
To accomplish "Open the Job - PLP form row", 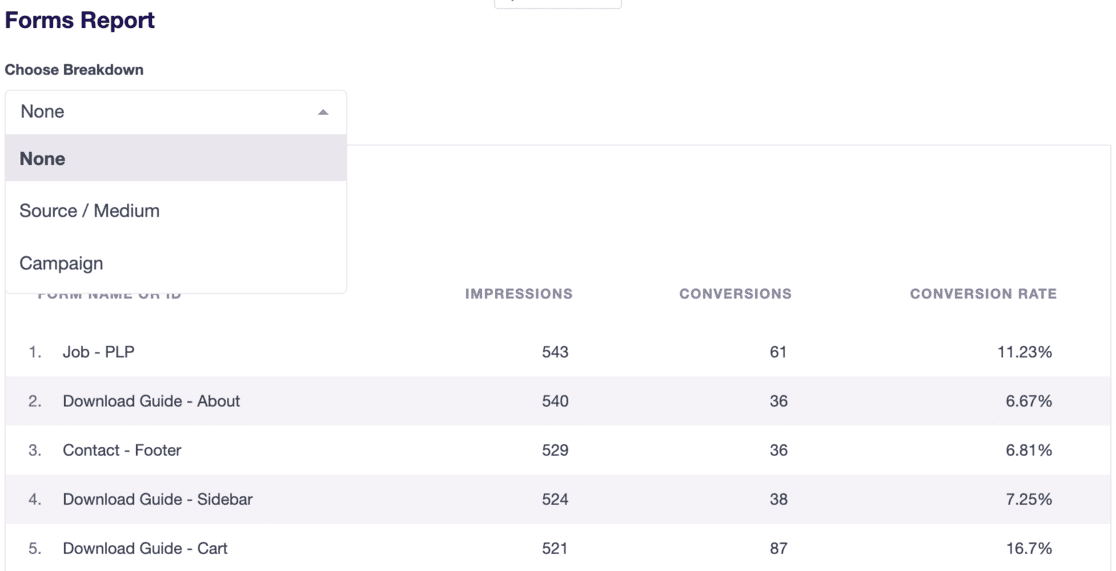I will [x=558, y=352].
